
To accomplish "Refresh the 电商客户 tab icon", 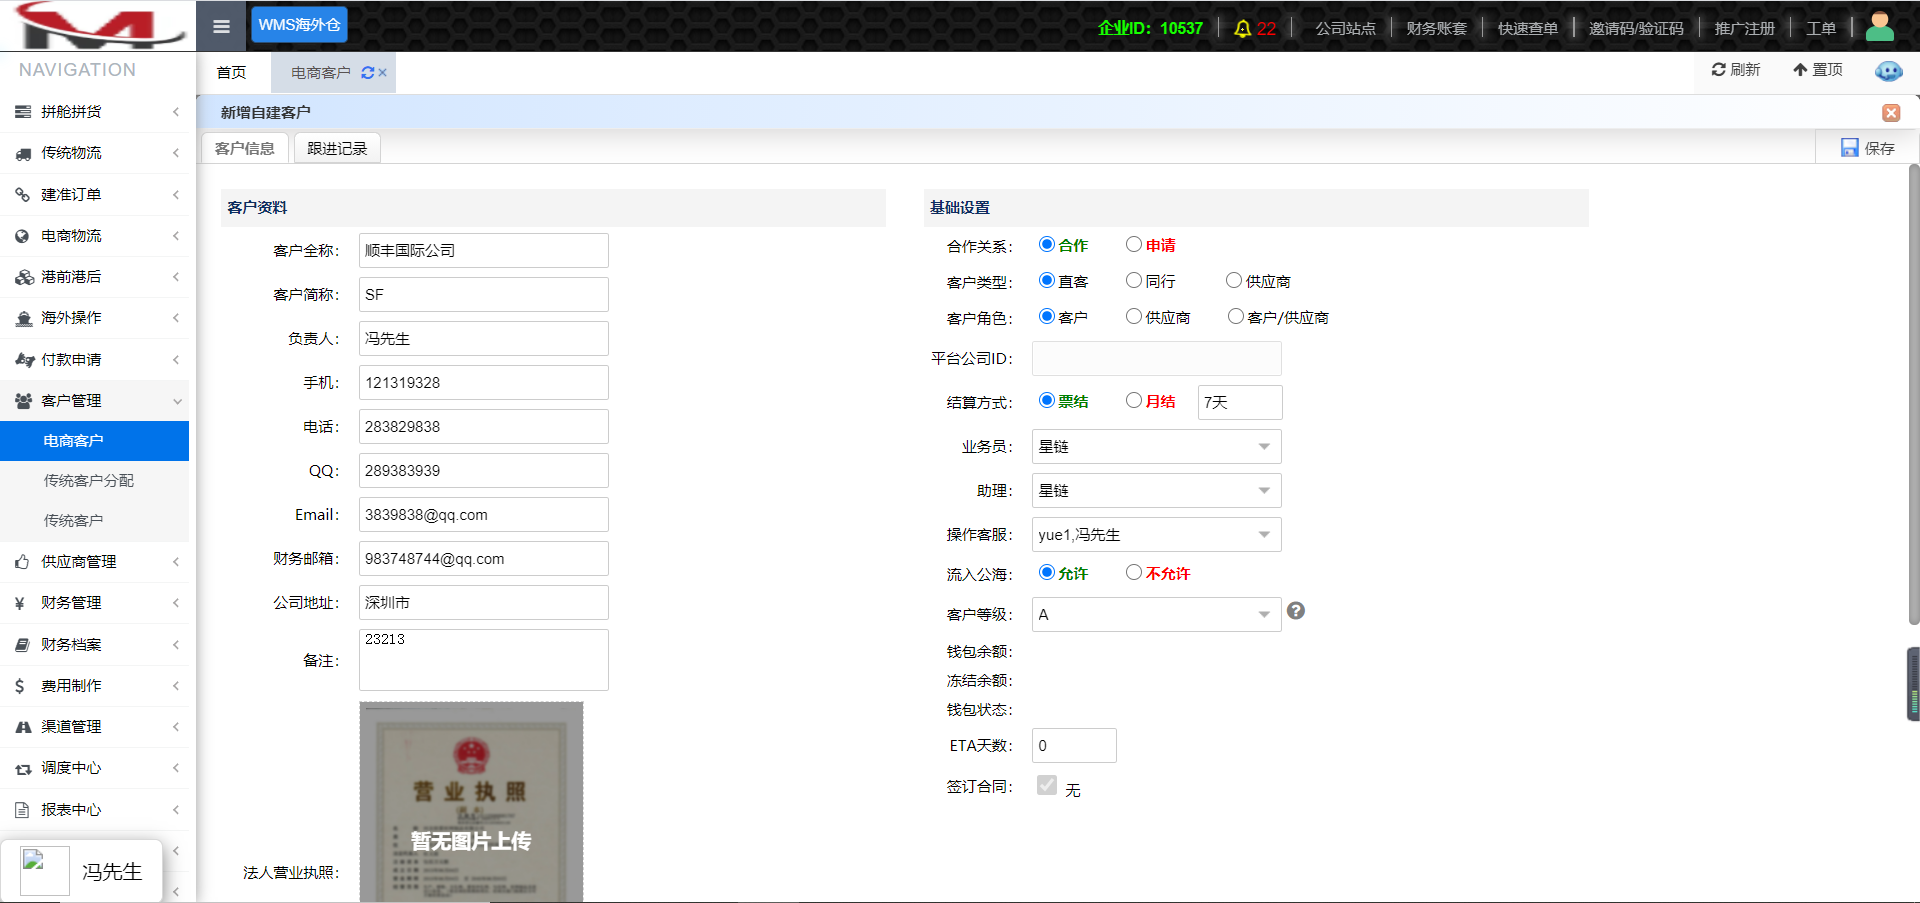I will tap(367, 73).
